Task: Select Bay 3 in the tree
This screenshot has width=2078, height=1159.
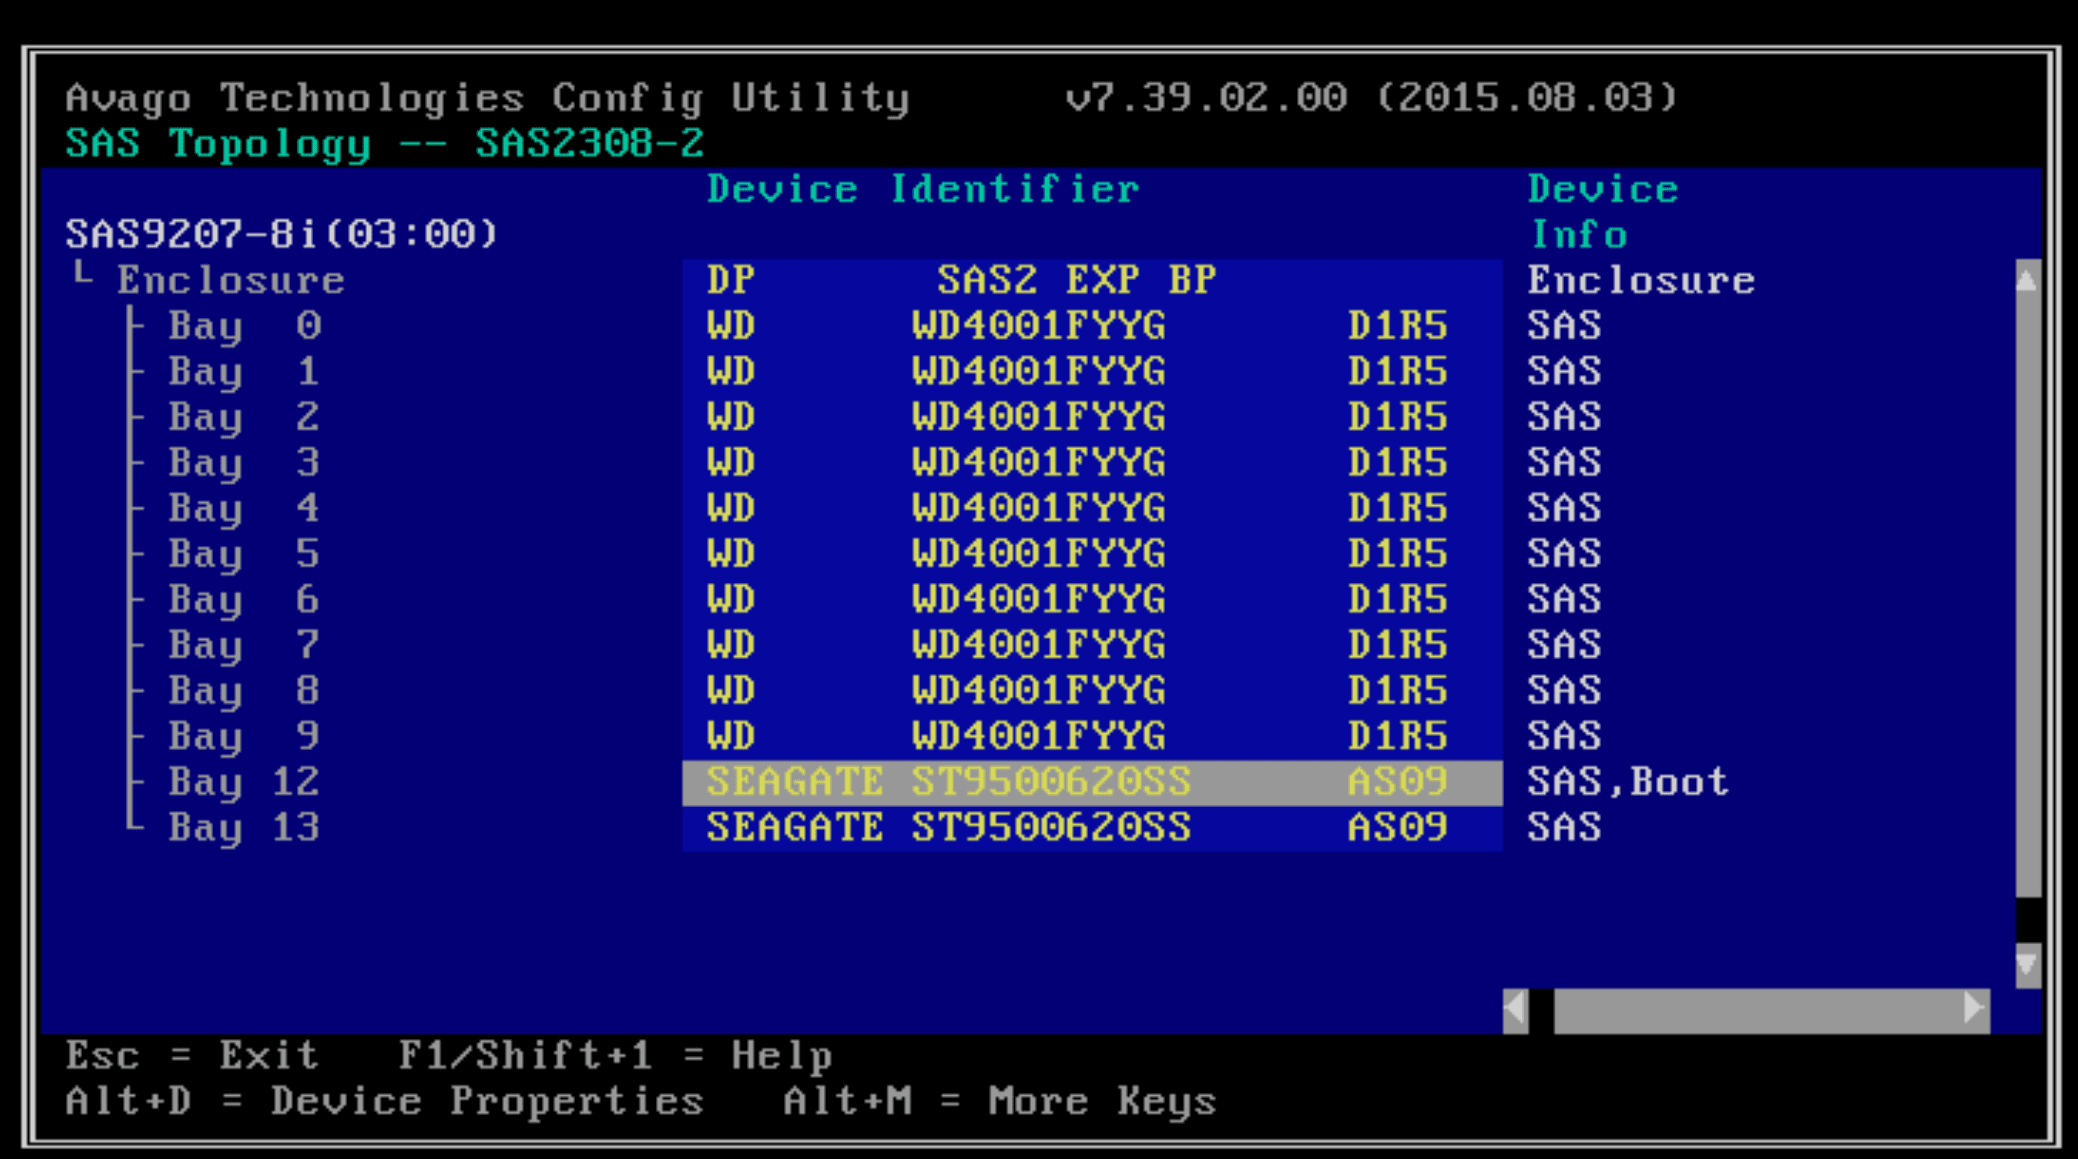Action: (244, 463)
